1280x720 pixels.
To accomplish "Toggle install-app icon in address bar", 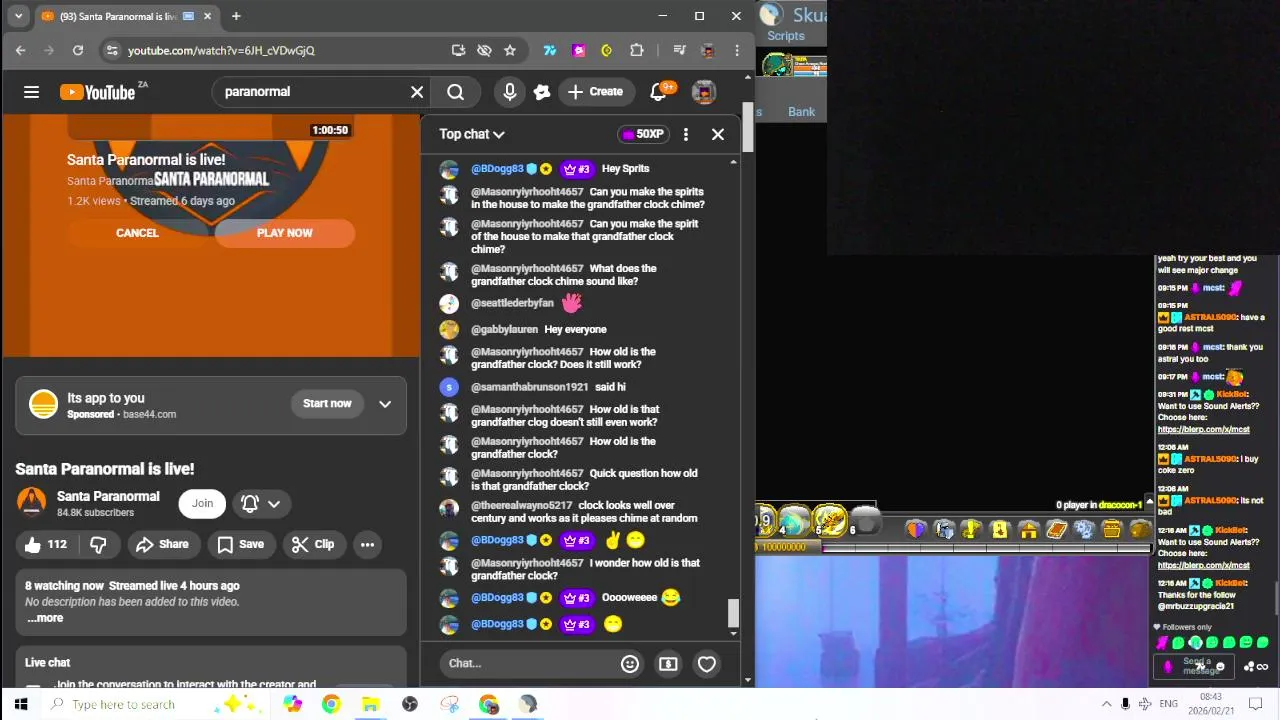I will (458, 50).
